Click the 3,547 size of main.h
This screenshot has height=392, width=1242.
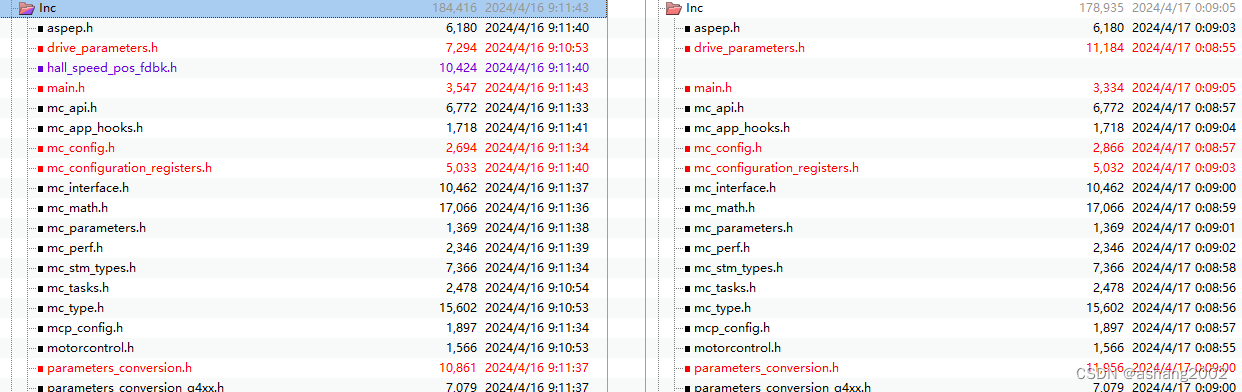click(x=461, y=88)
